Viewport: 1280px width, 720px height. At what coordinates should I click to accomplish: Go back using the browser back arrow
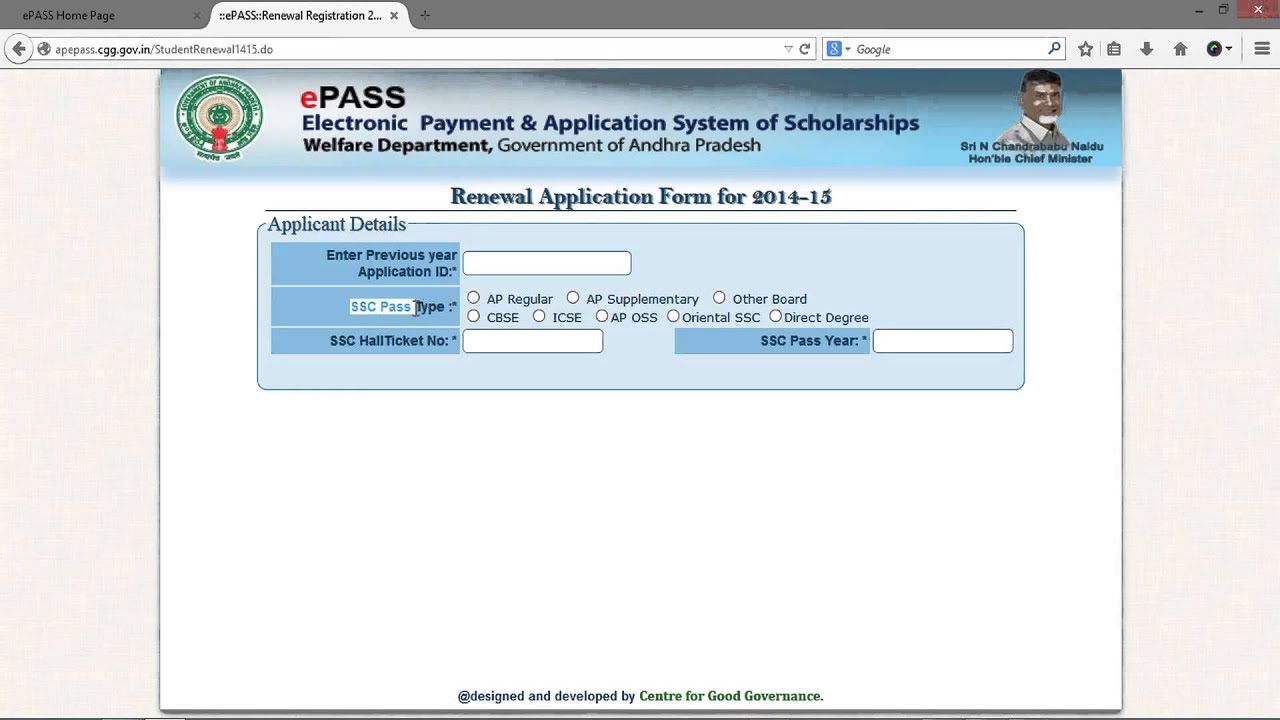tap(18, 49)
